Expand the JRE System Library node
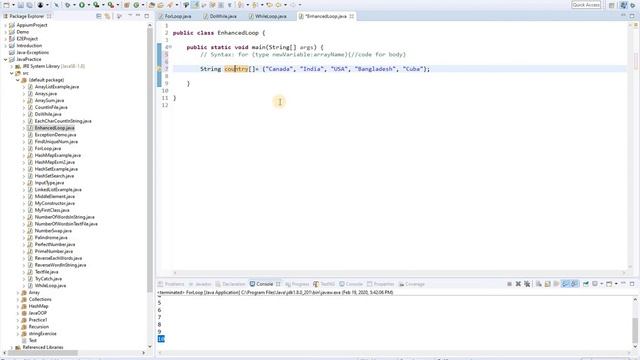The width and height of the screenshot is (640, 360). pyautogui.click(x=12, y=66)
